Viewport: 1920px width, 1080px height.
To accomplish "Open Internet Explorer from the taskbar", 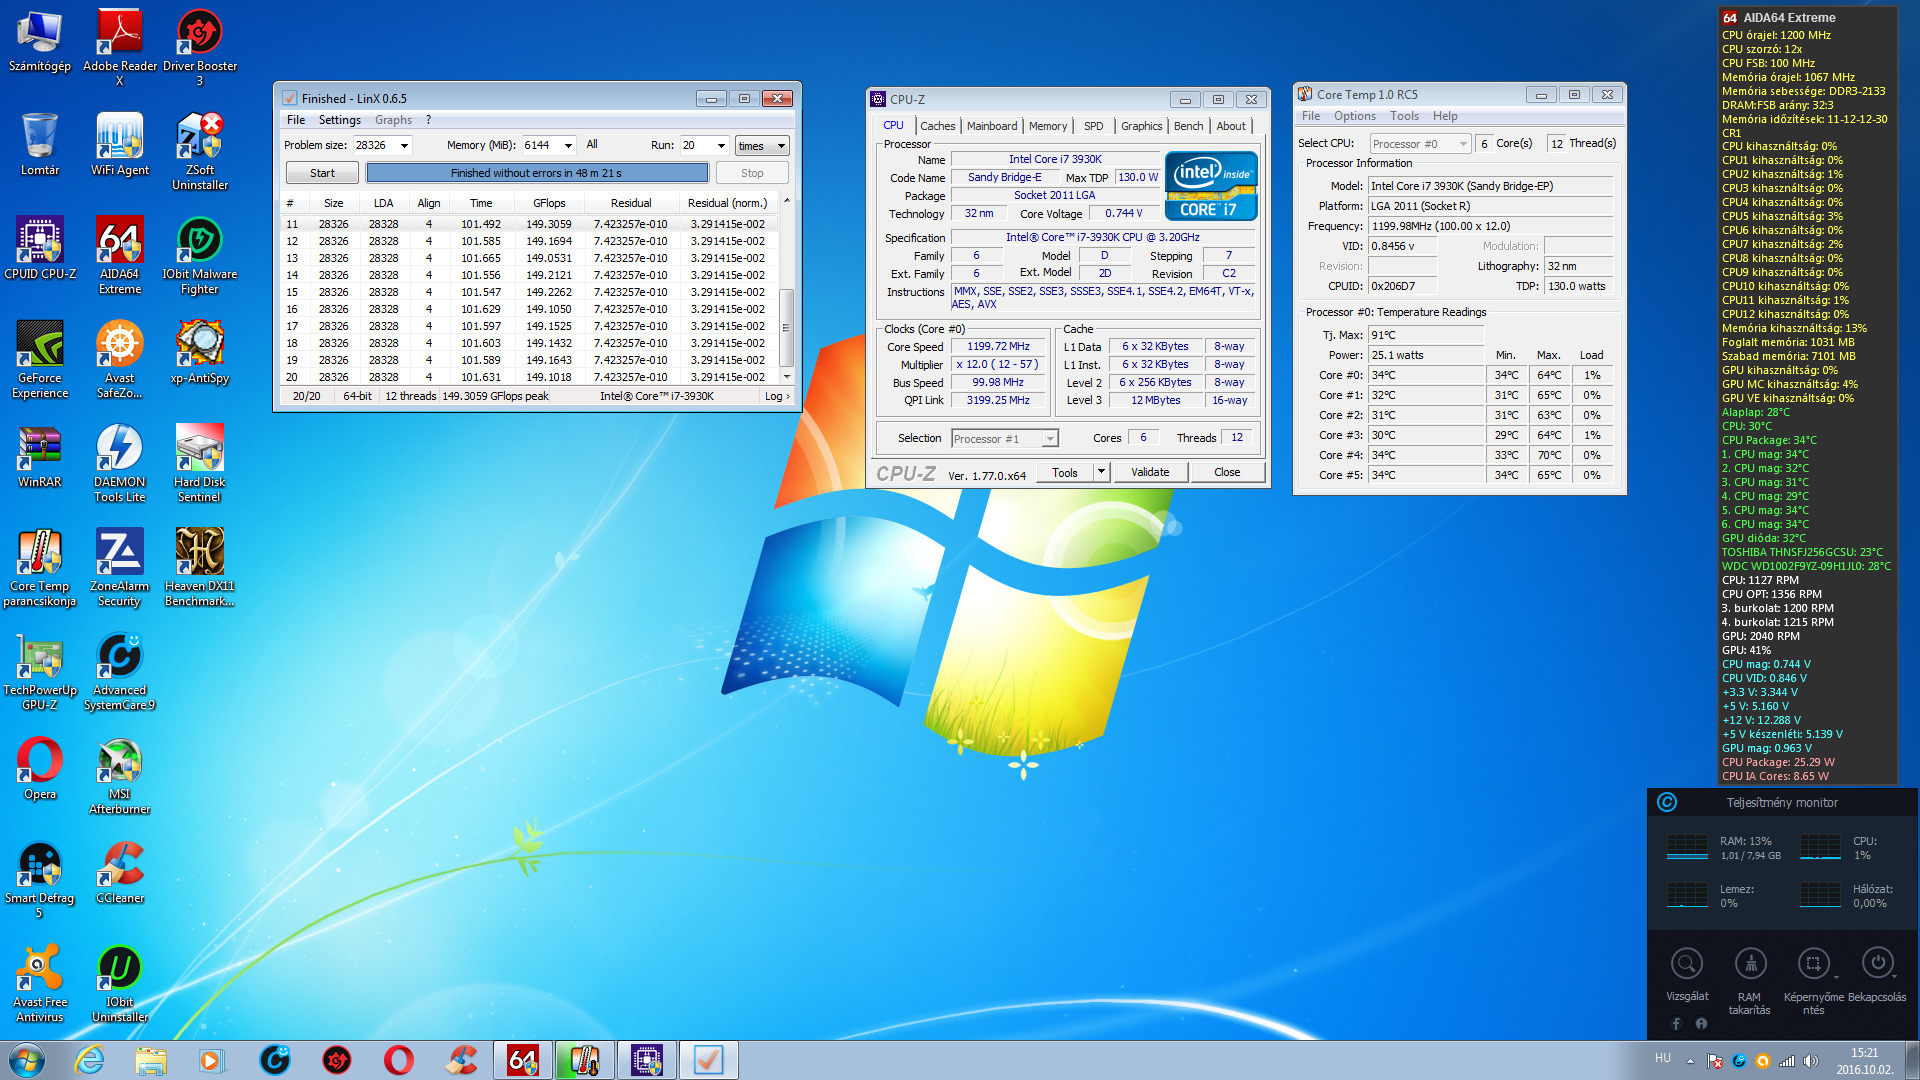I will [90, 1060].
